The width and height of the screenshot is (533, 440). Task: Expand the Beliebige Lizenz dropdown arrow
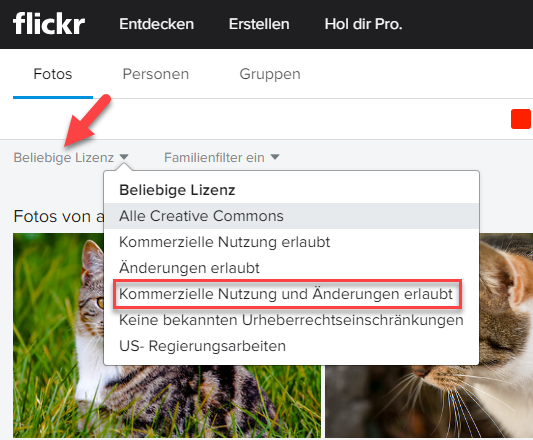click(124, 157)
